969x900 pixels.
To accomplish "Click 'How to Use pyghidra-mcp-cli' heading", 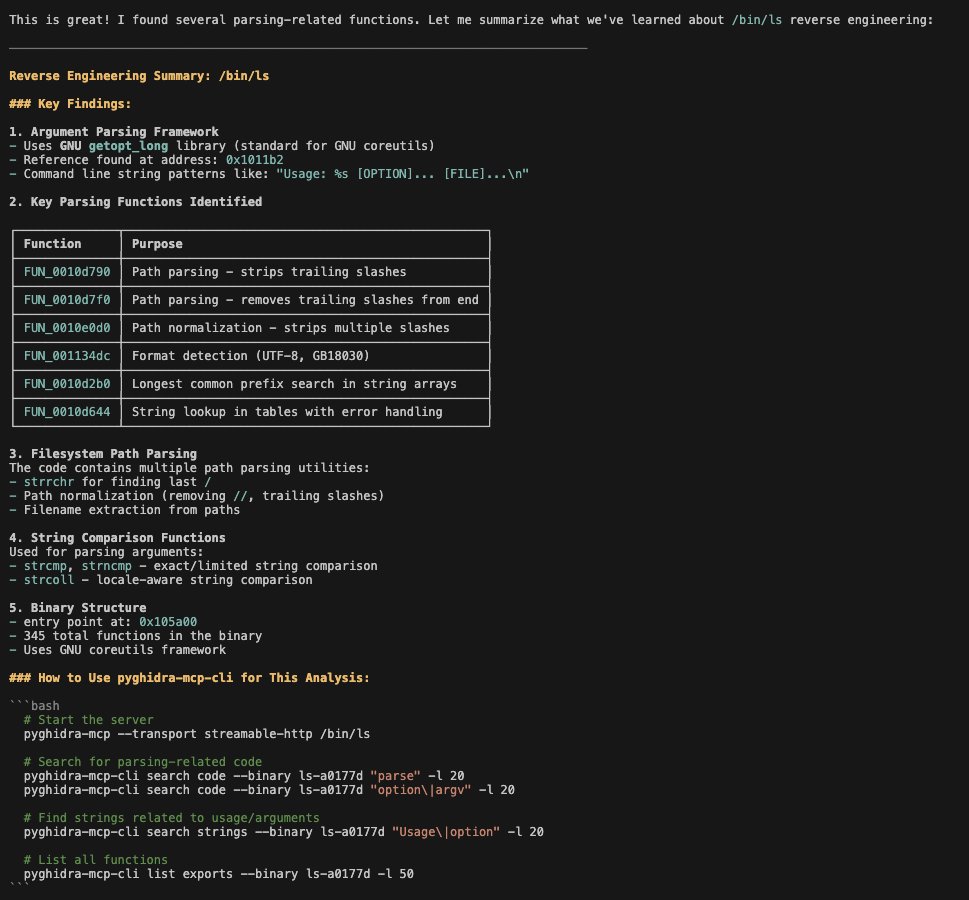I will click(x=189, y=677).
